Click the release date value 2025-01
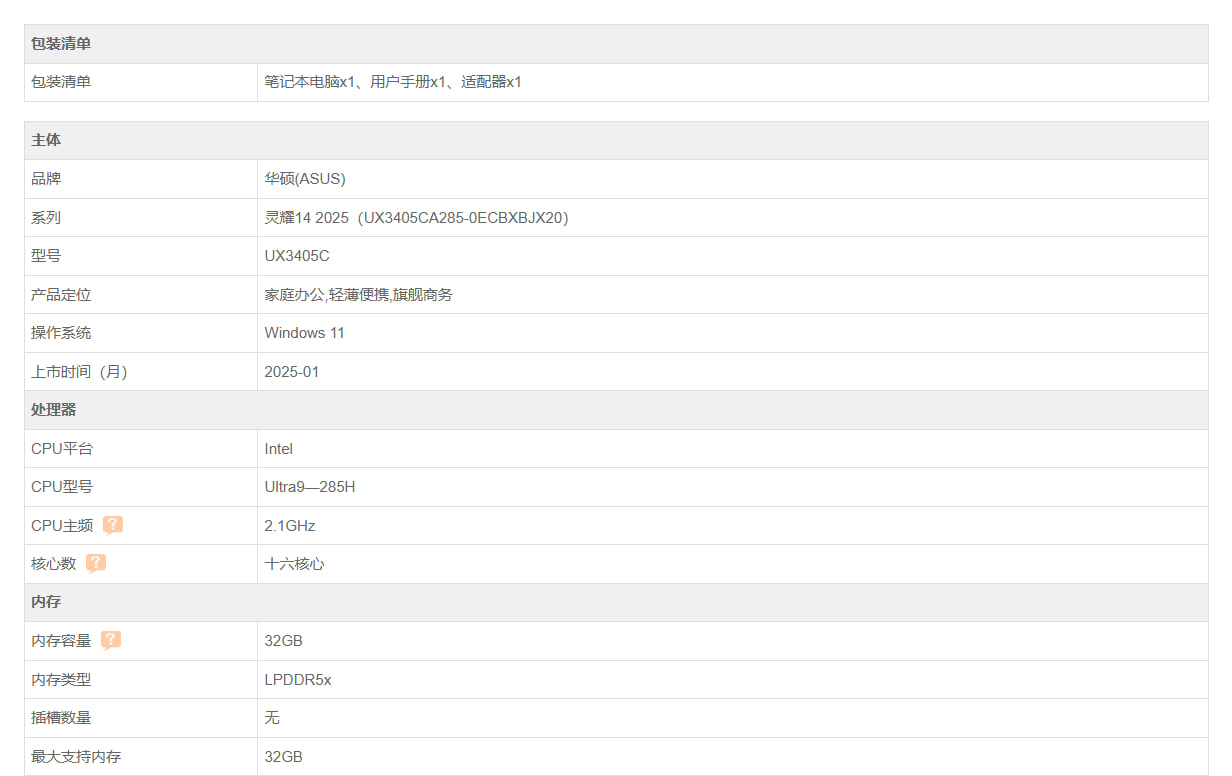This screenshot has height=776, width=1232. [292, 372]
